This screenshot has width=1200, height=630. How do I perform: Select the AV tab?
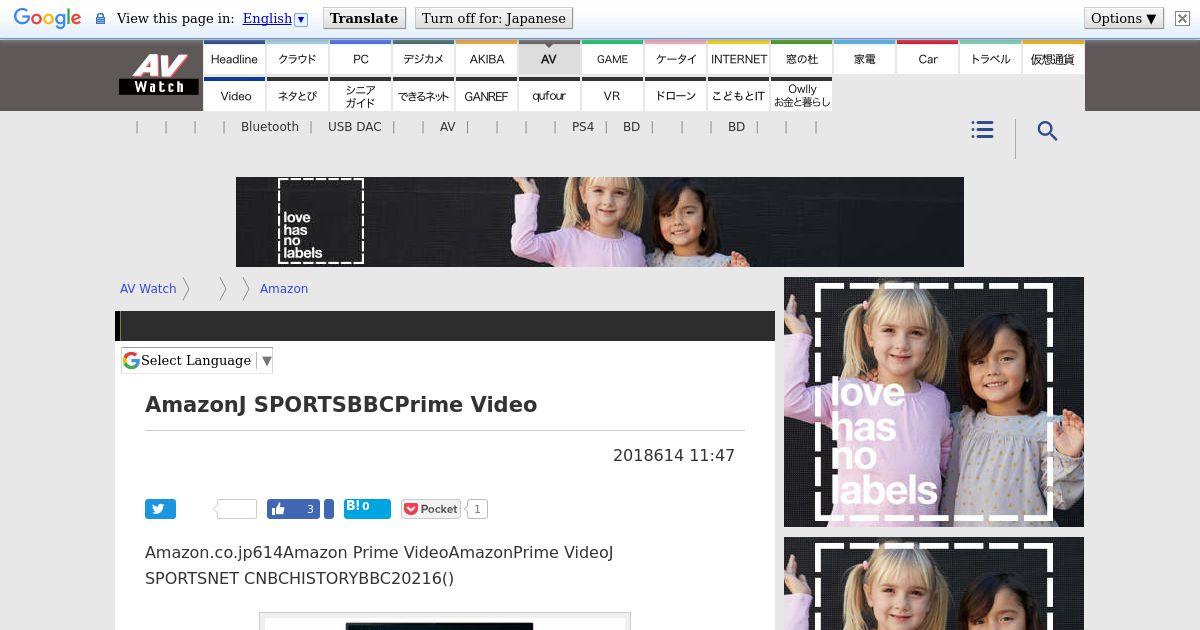click(549, 58)
